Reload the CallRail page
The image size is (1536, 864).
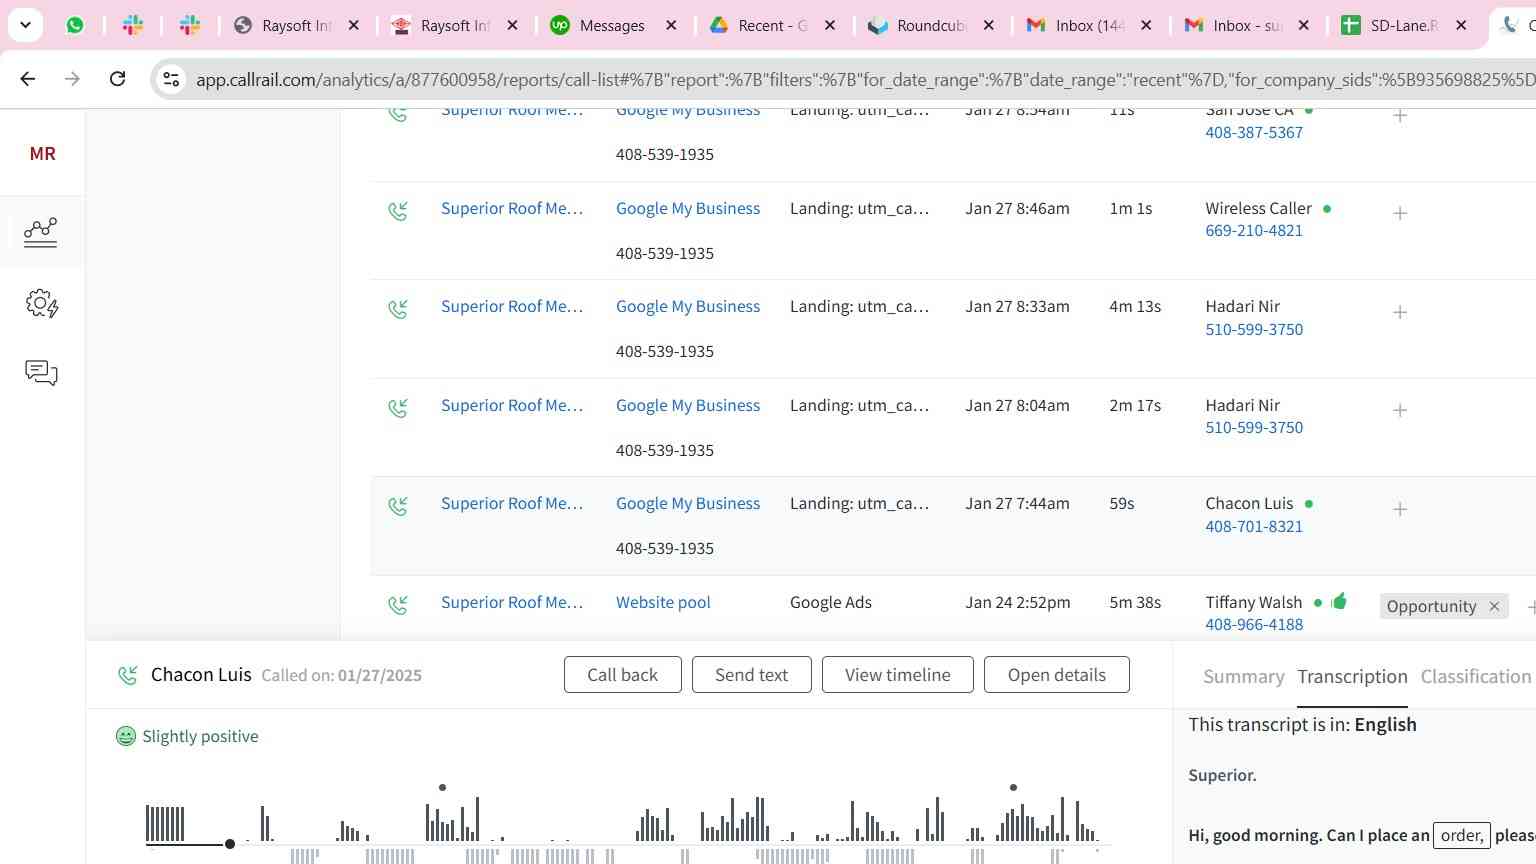(x=117, y=79)
